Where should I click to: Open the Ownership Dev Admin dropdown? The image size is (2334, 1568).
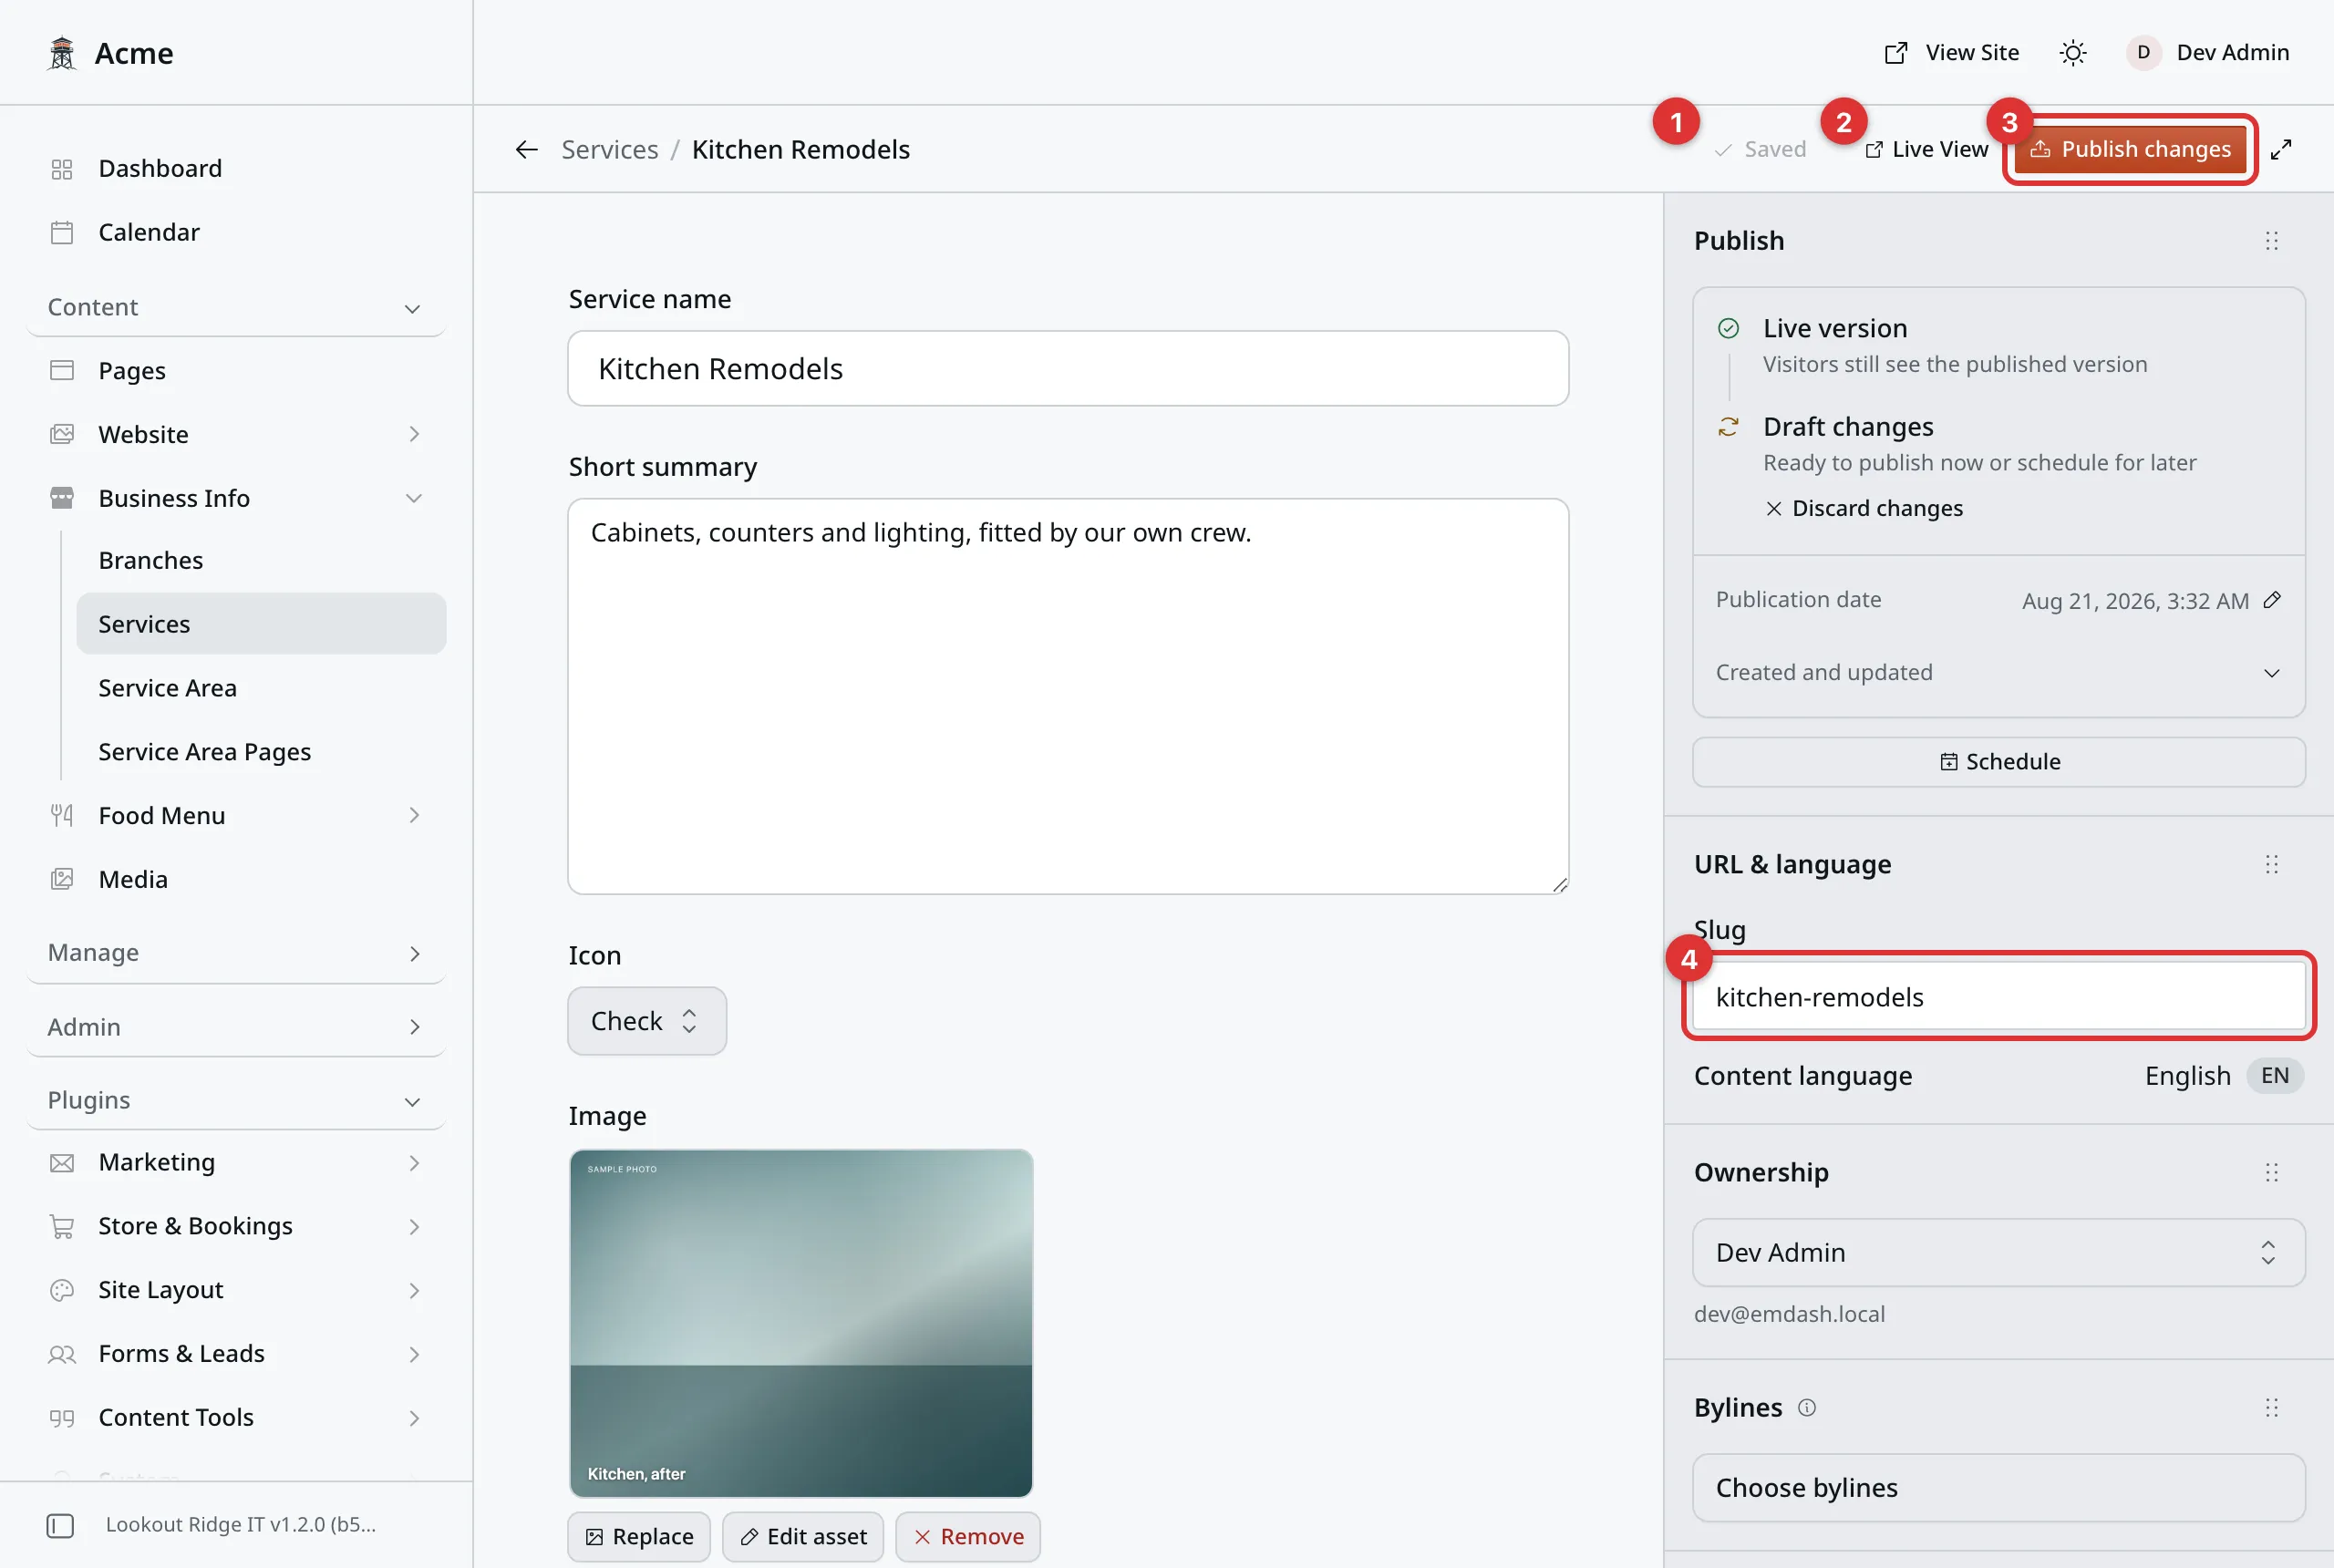[x=1999, y=1253]
